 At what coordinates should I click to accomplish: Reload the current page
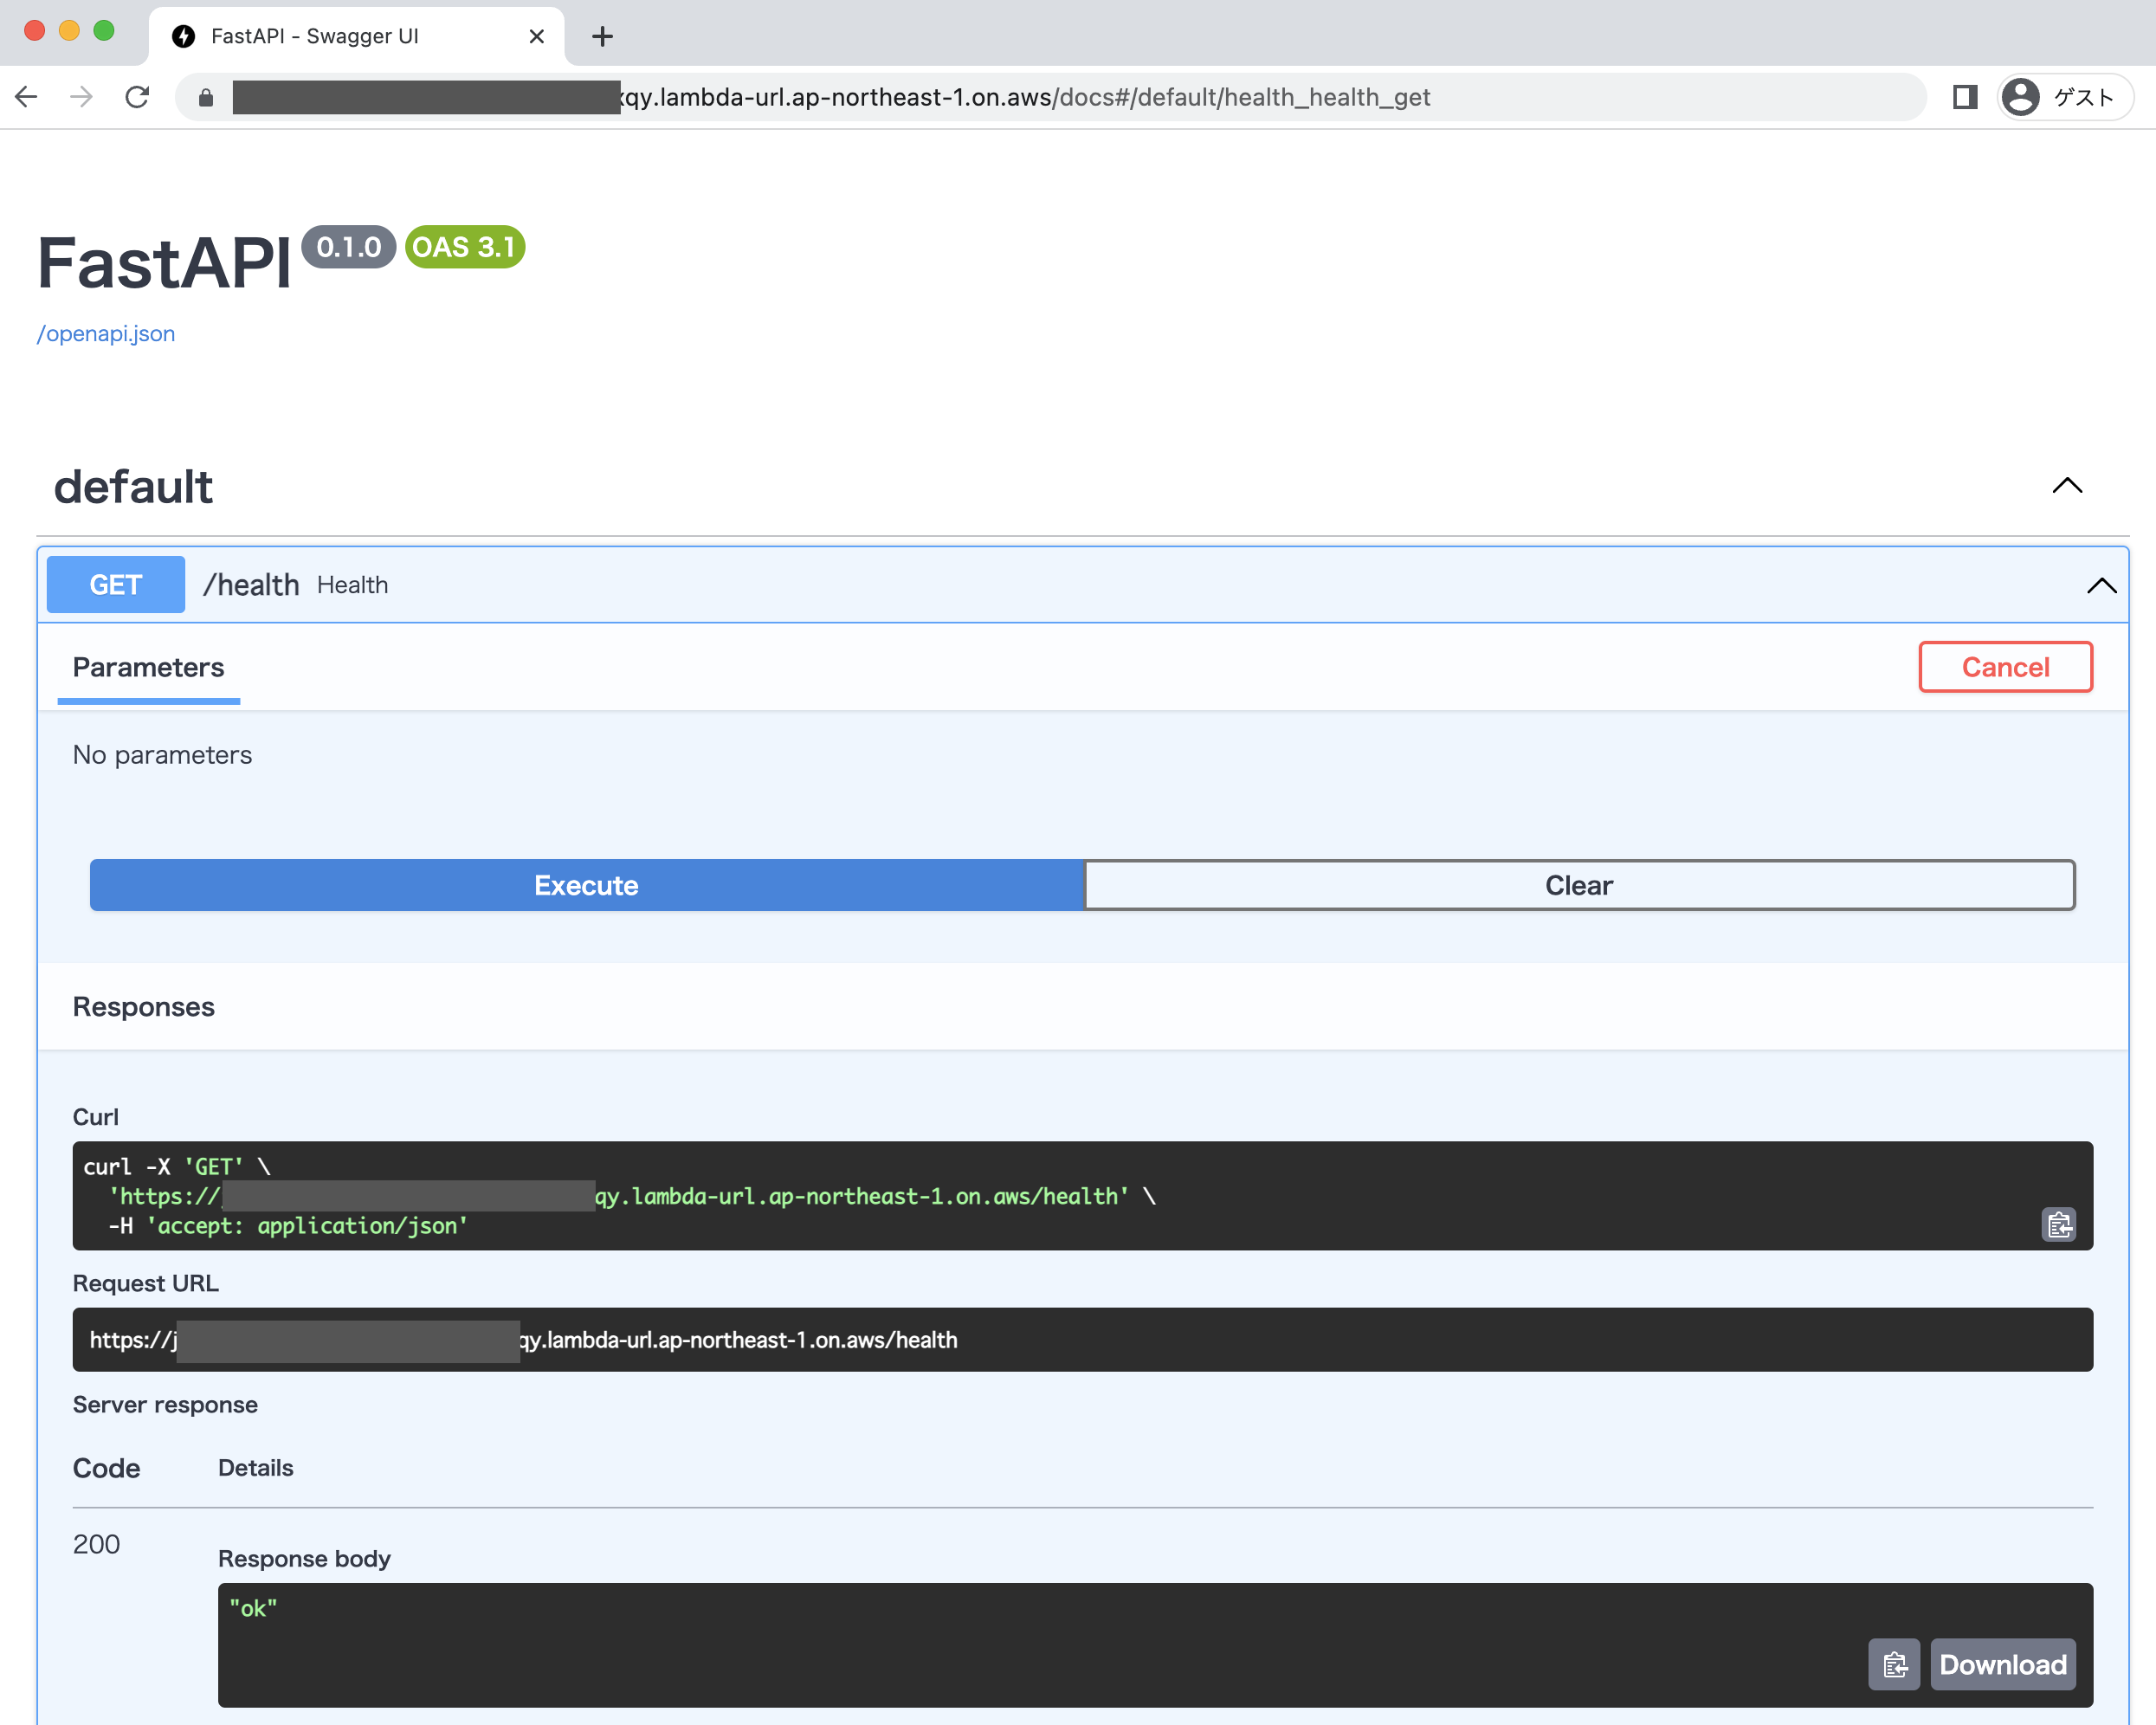[x=137, y=96]
